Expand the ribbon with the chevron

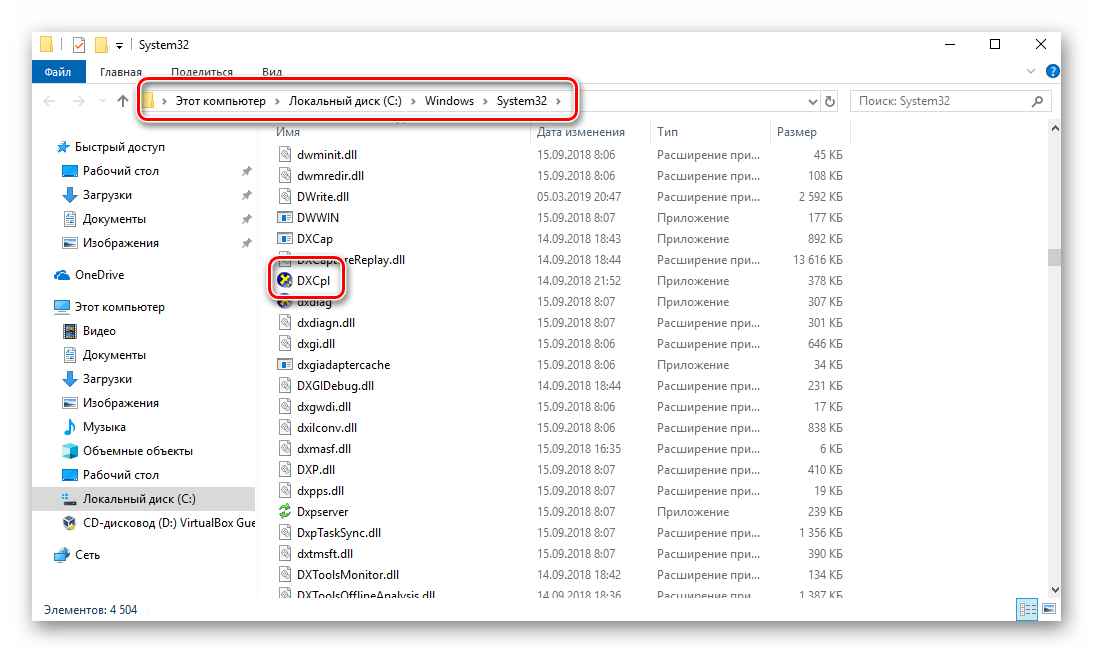(1032, 72)
